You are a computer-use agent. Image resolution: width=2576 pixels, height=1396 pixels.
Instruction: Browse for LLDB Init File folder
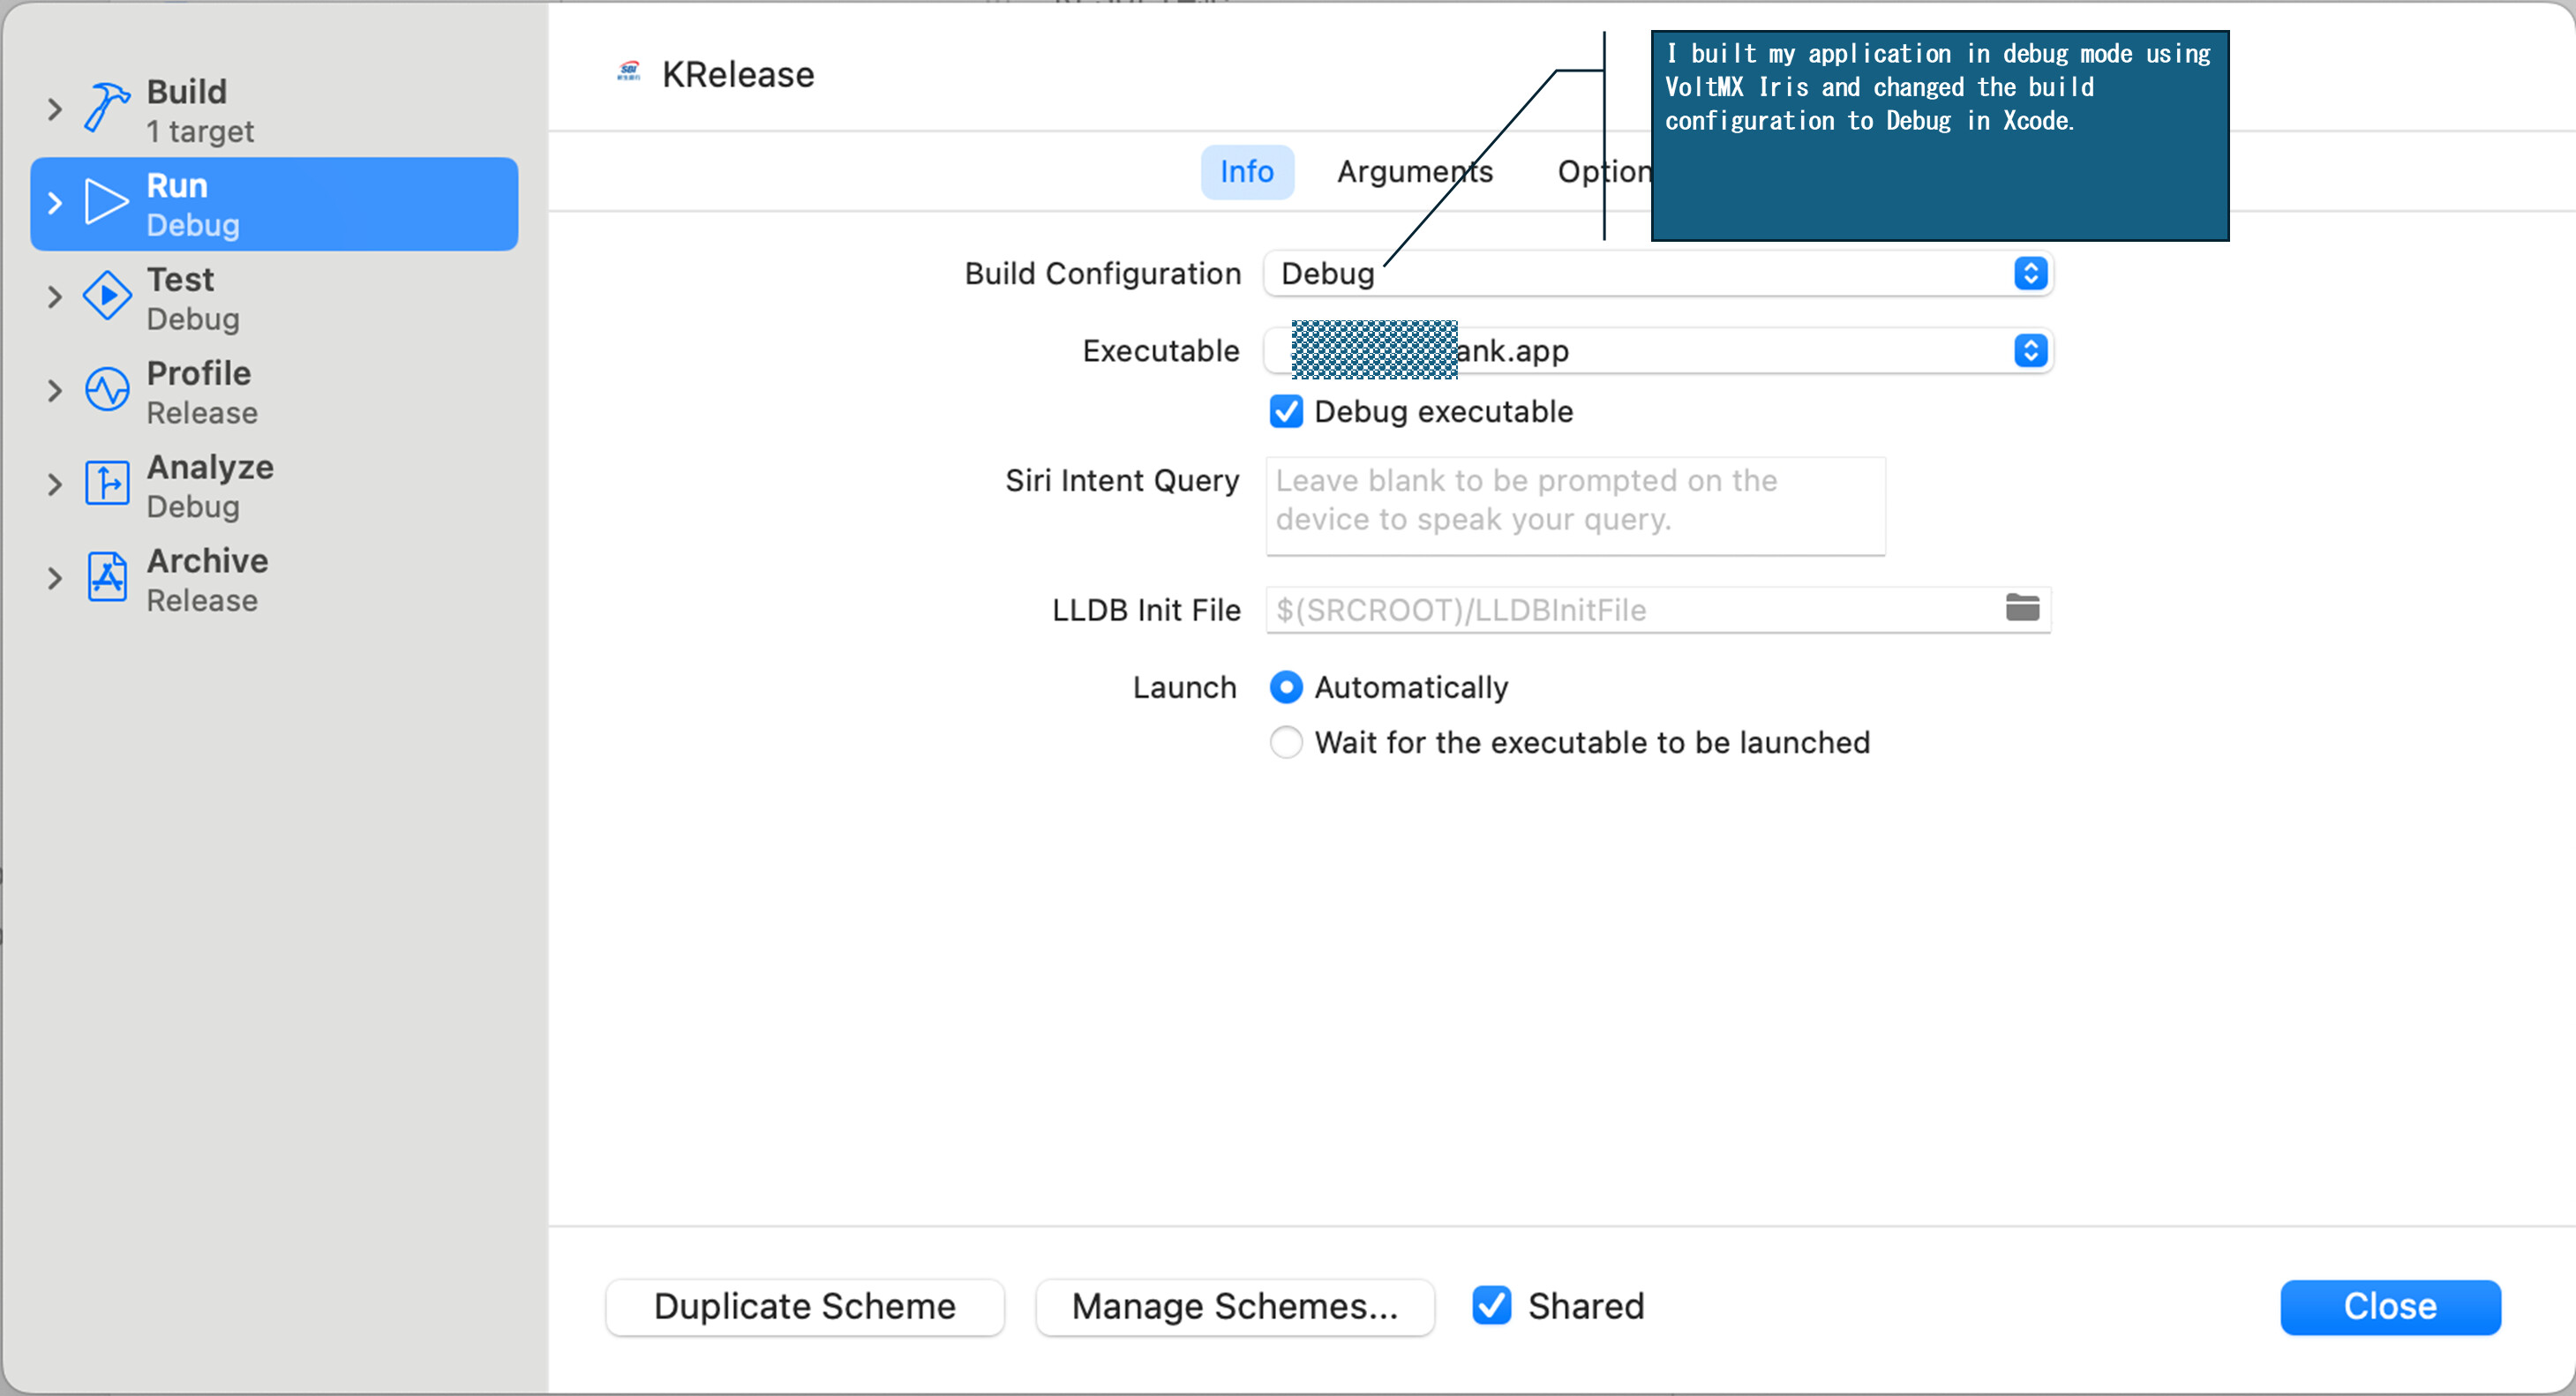(2022, 608)
